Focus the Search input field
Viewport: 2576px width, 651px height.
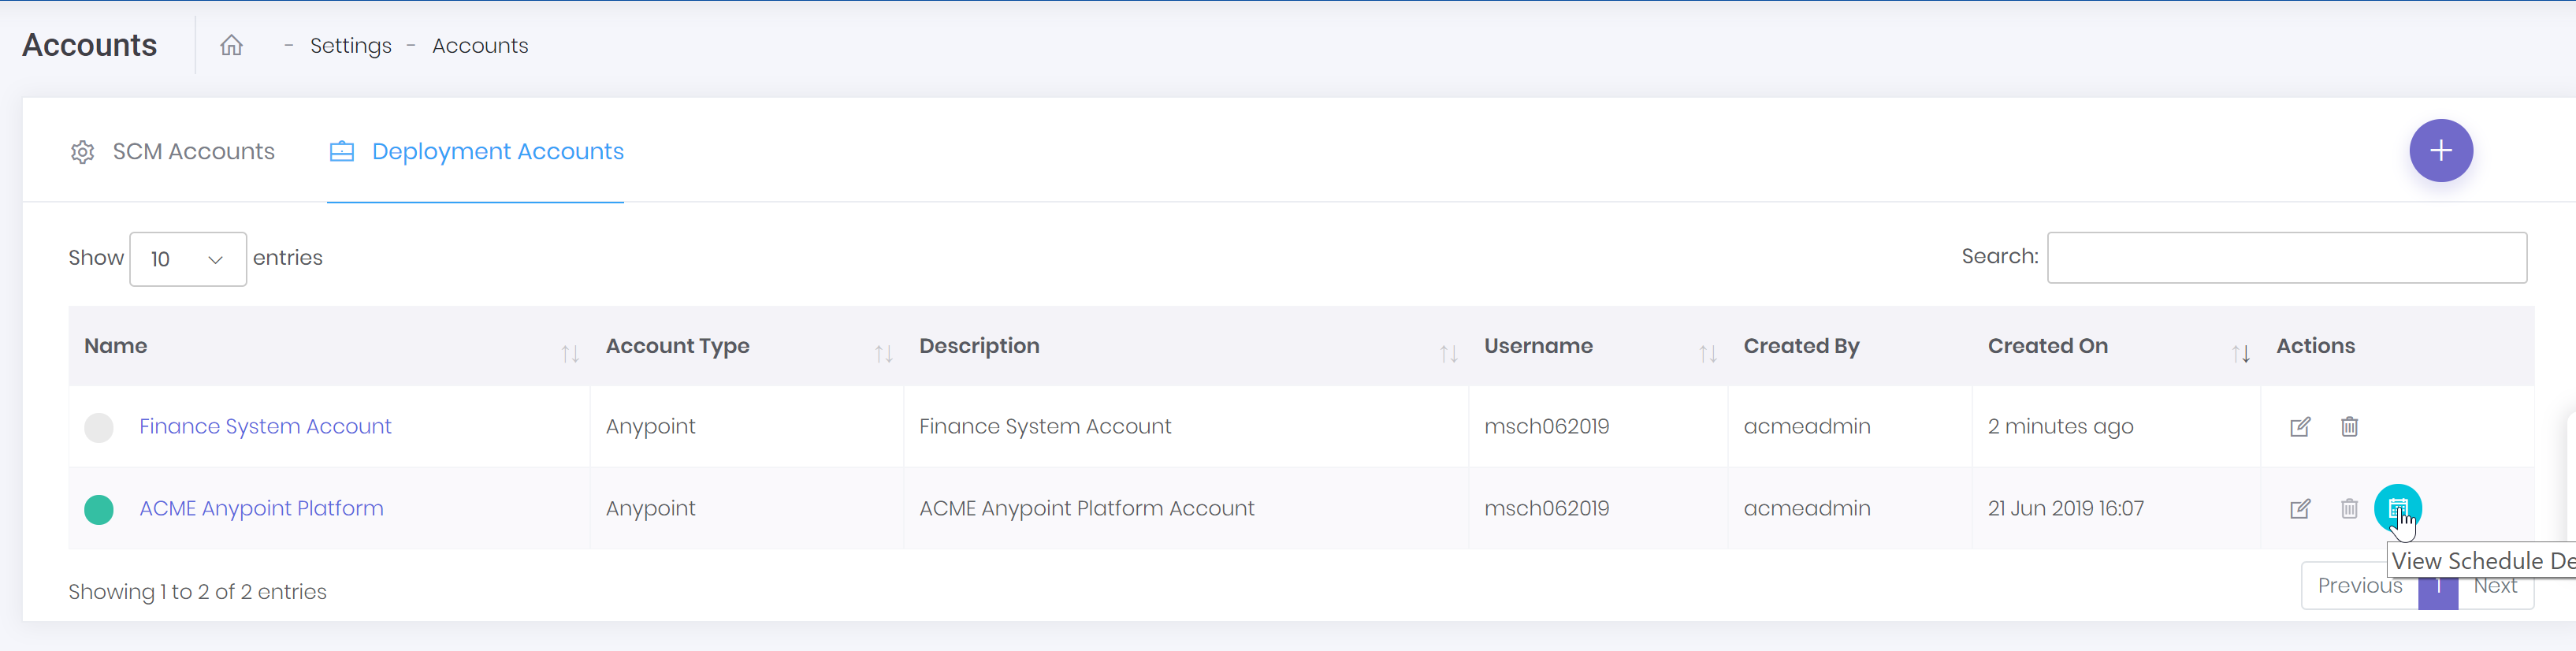2287,258
